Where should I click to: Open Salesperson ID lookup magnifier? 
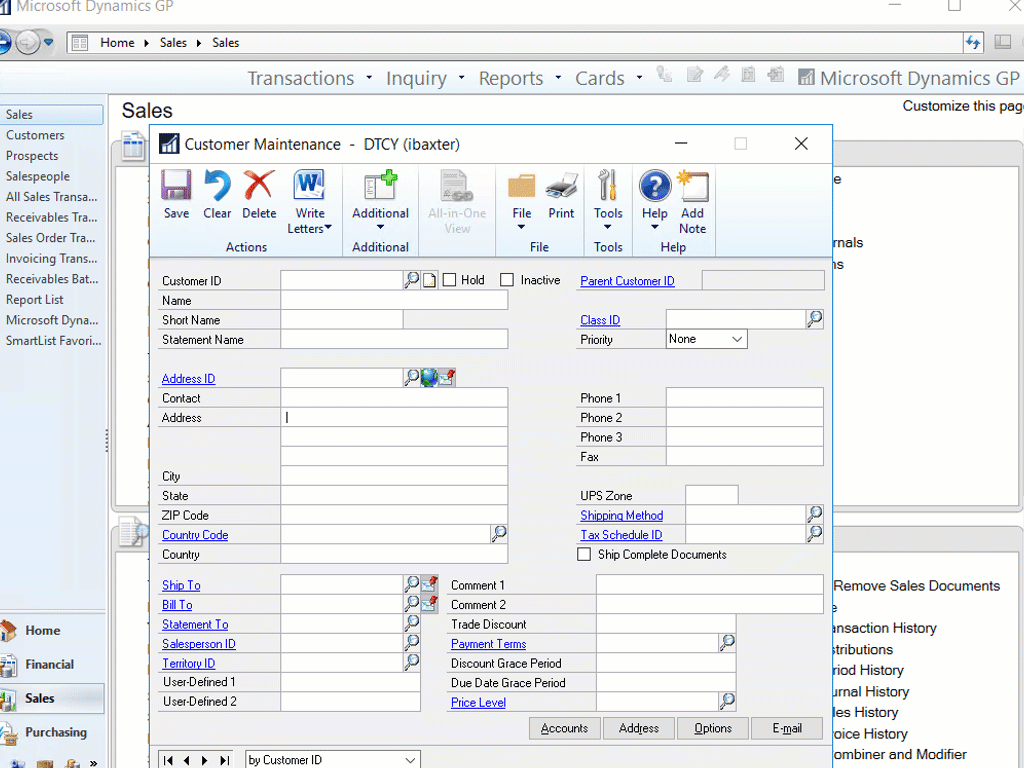pos(412,643)
